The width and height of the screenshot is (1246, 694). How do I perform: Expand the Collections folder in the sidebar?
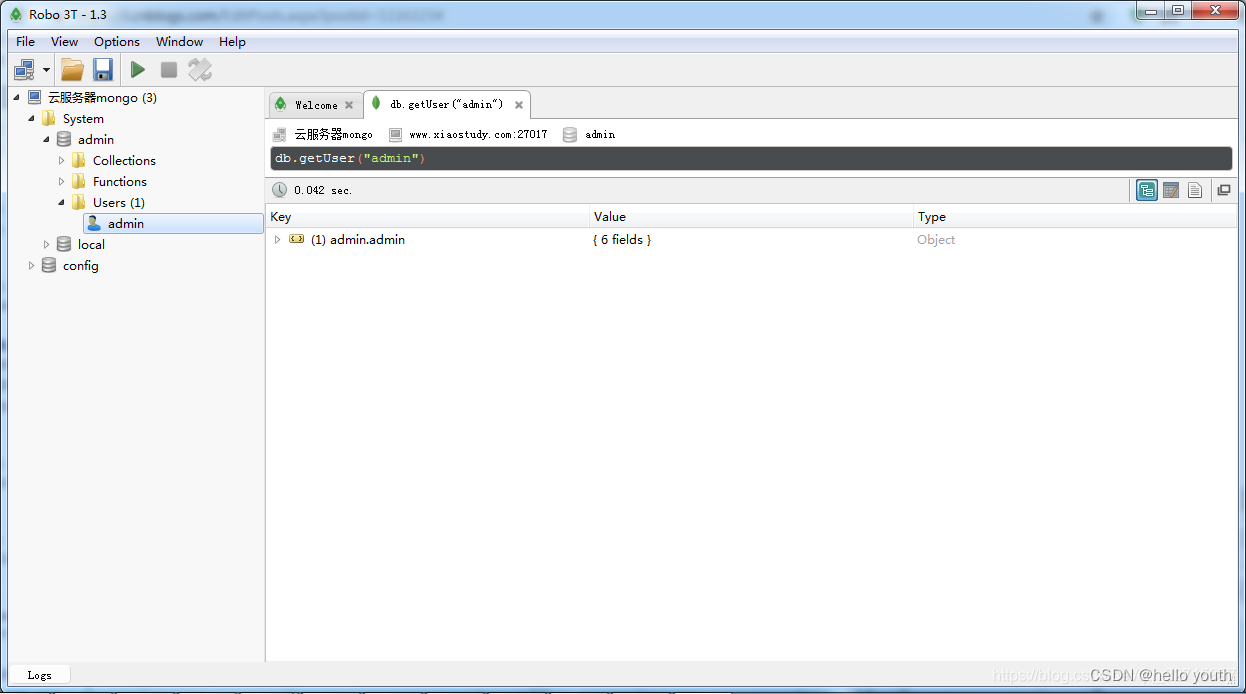click(x=61, y=160)
